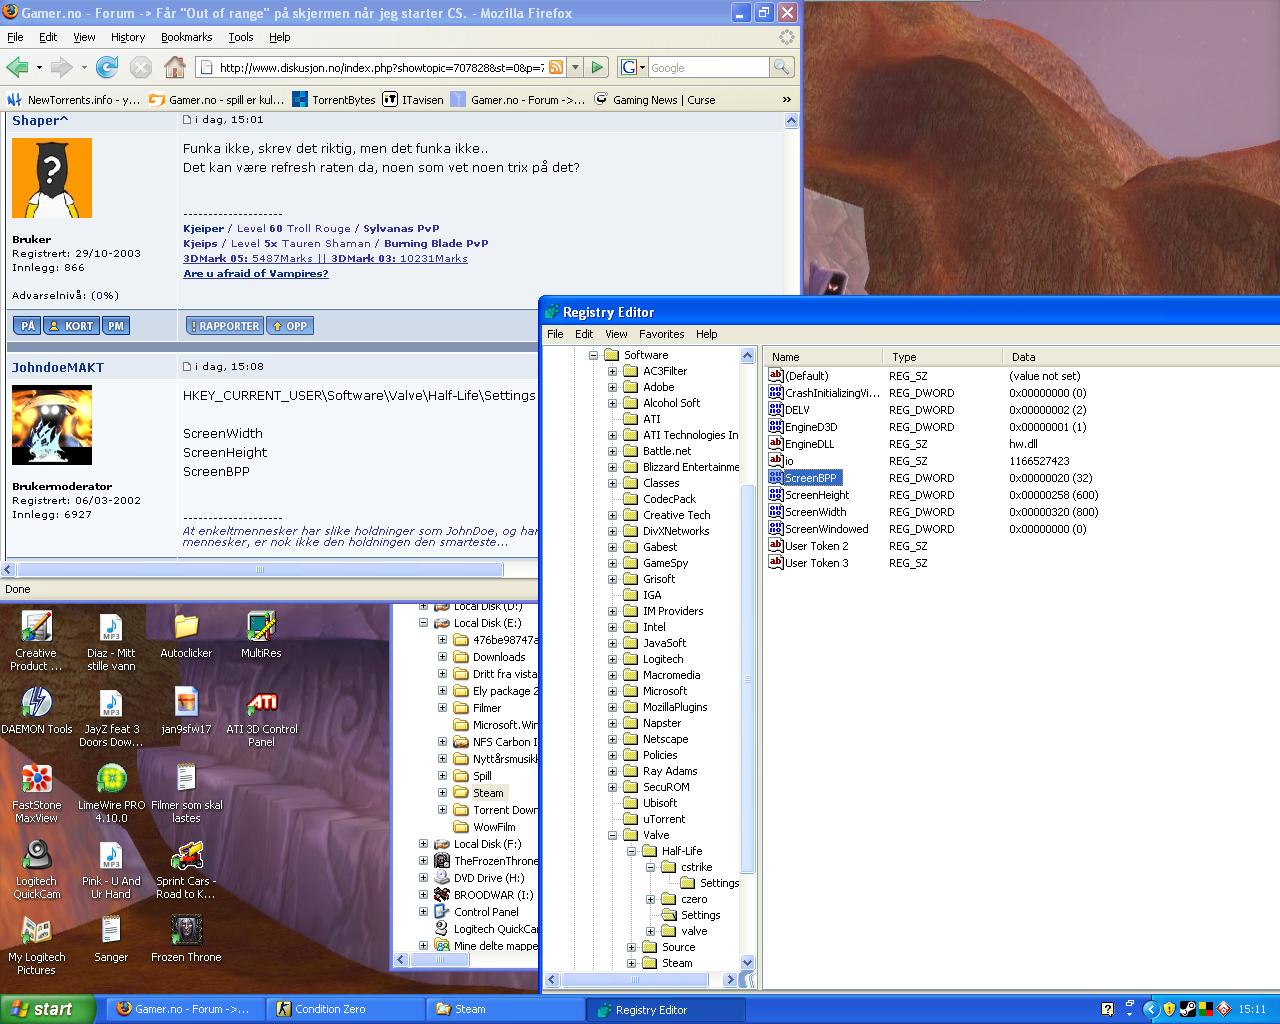
Task: Select ATI 3D Control Panel desktop icon
Action: [261, 718]
